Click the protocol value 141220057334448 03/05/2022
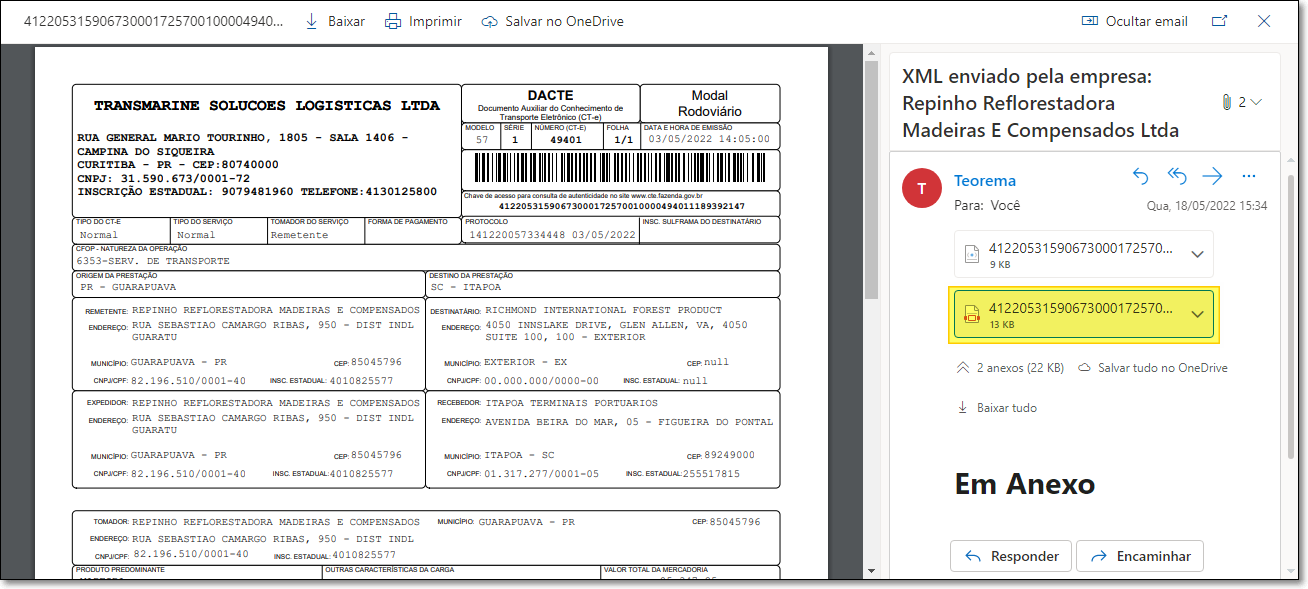 click(x=552, y=234)
